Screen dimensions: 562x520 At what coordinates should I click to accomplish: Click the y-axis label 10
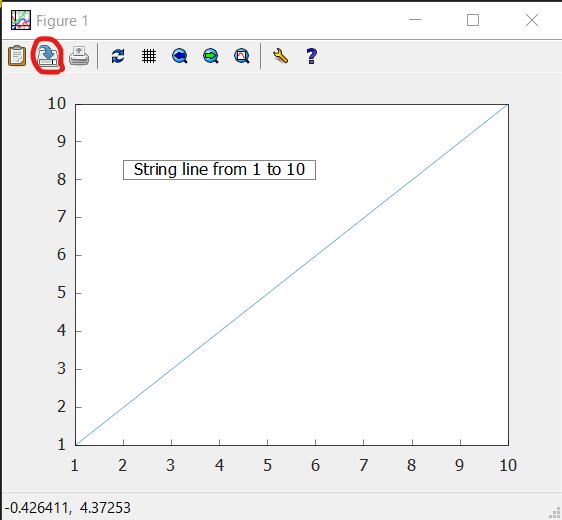(x=57, y=103)
